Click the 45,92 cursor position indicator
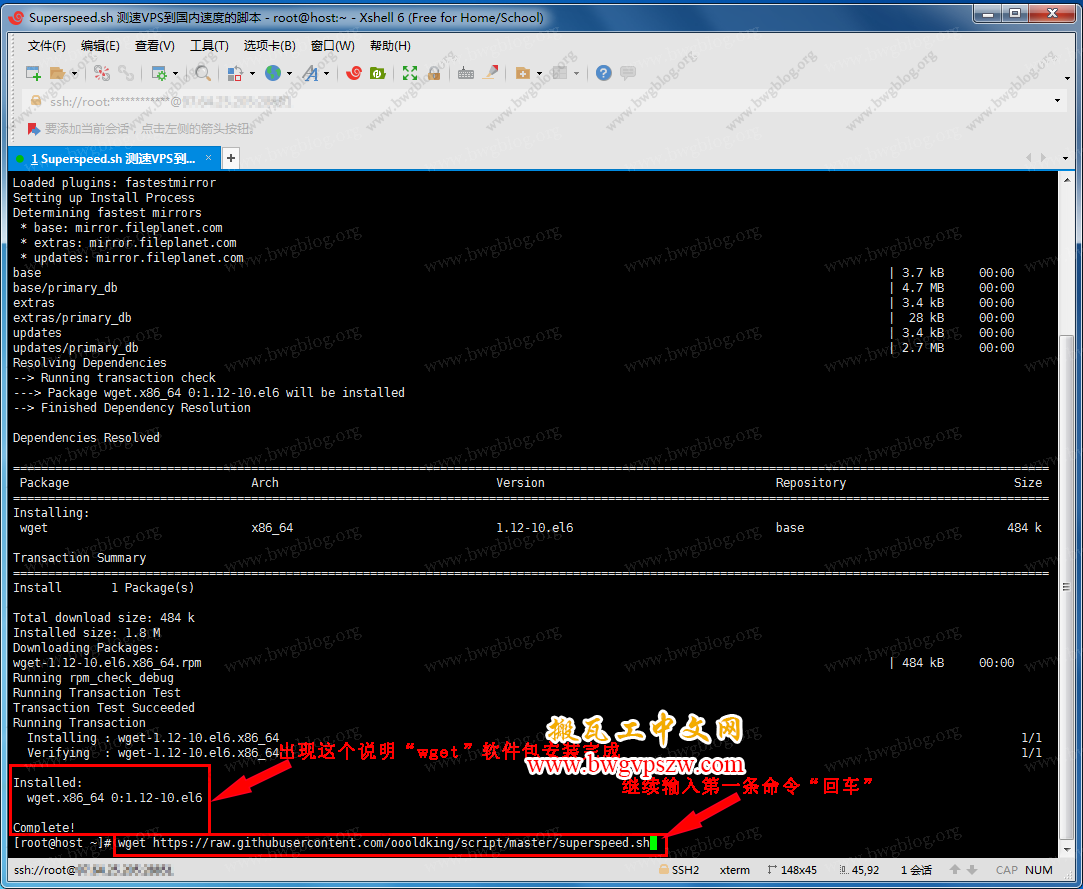 click(859, 870)
